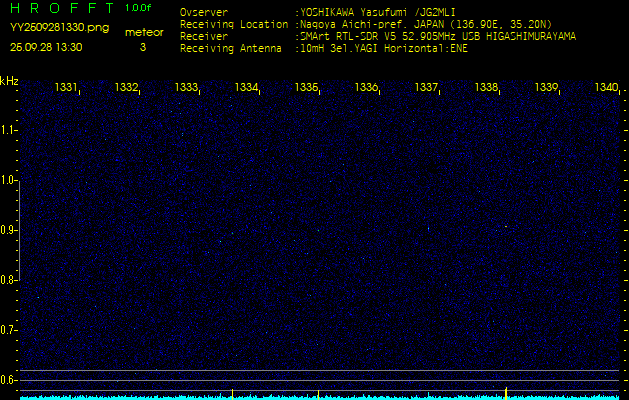629x400 pixels.
Task: Click the 1.0 kHz frequency label
Action: point(9,180)
